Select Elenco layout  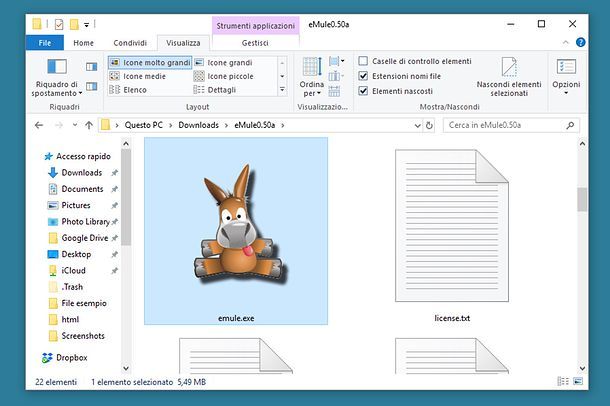pyautogui.click(x=128, y=90)
